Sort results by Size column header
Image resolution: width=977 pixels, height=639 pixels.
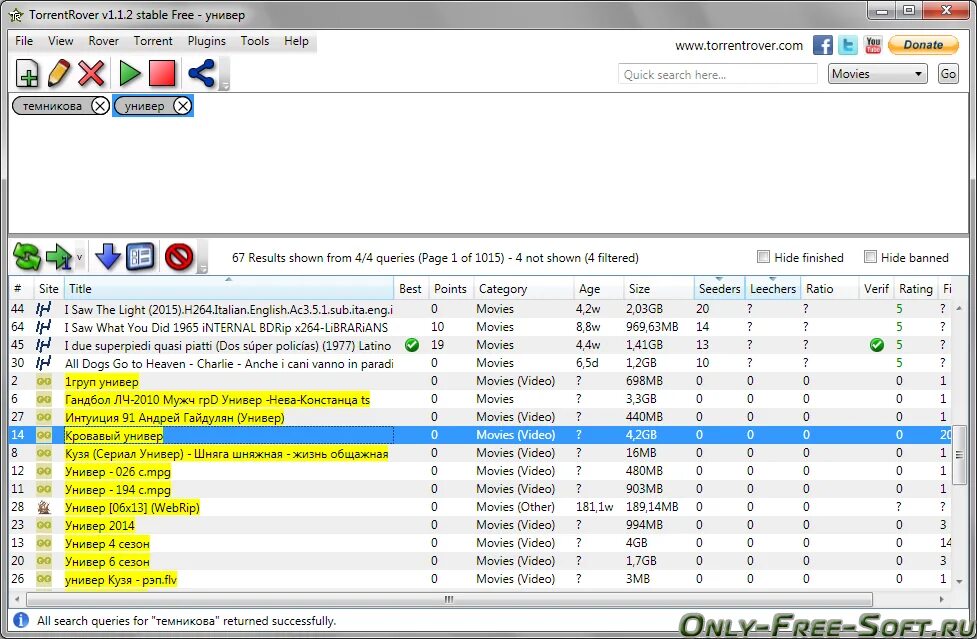click(659, 289)
